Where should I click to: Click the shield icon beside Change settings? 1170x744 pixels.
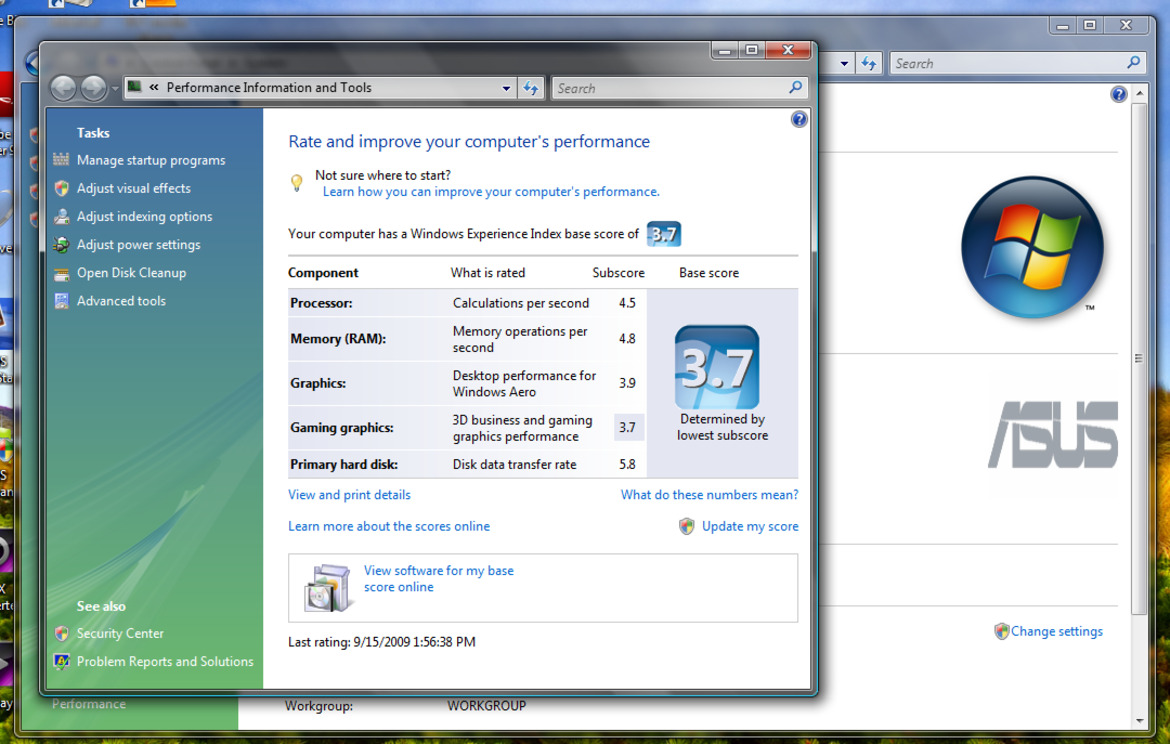[x=1001, y=631]
